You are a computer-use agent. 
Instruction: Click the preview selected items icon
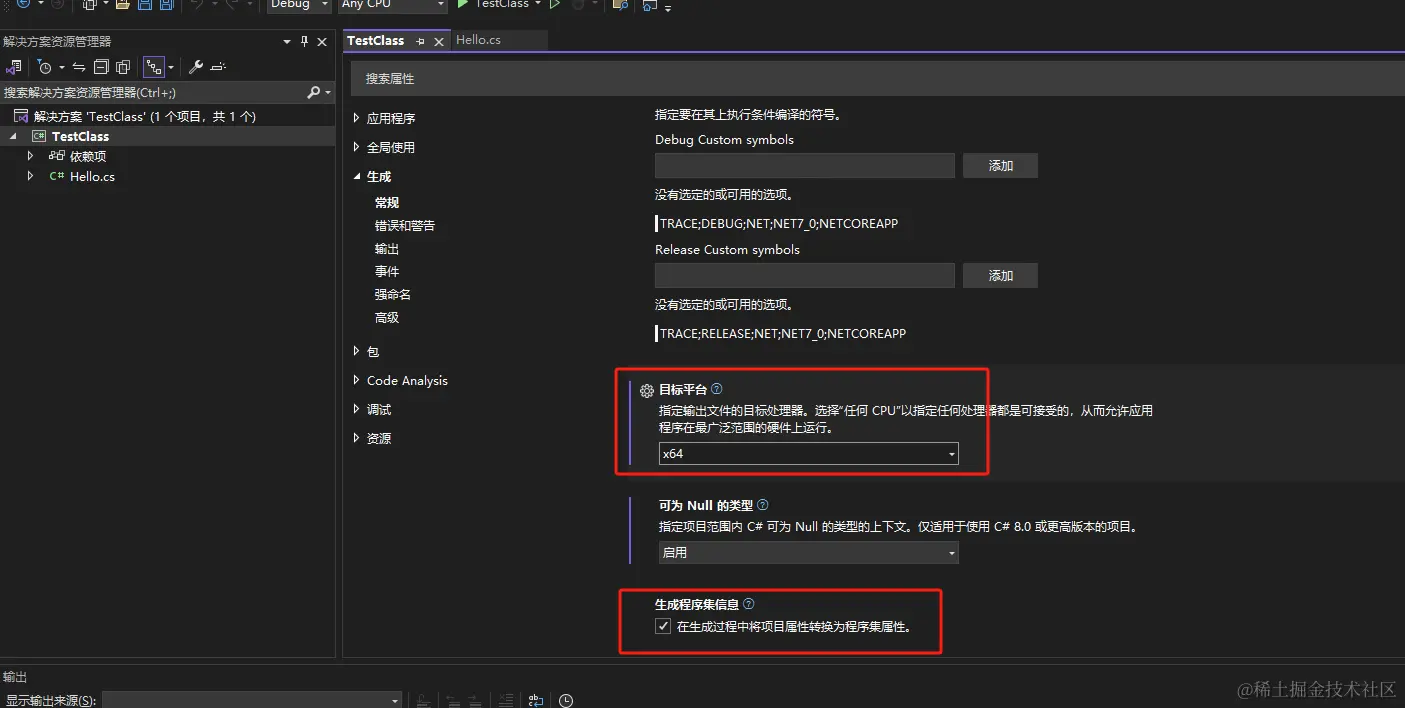coord(219,67)
